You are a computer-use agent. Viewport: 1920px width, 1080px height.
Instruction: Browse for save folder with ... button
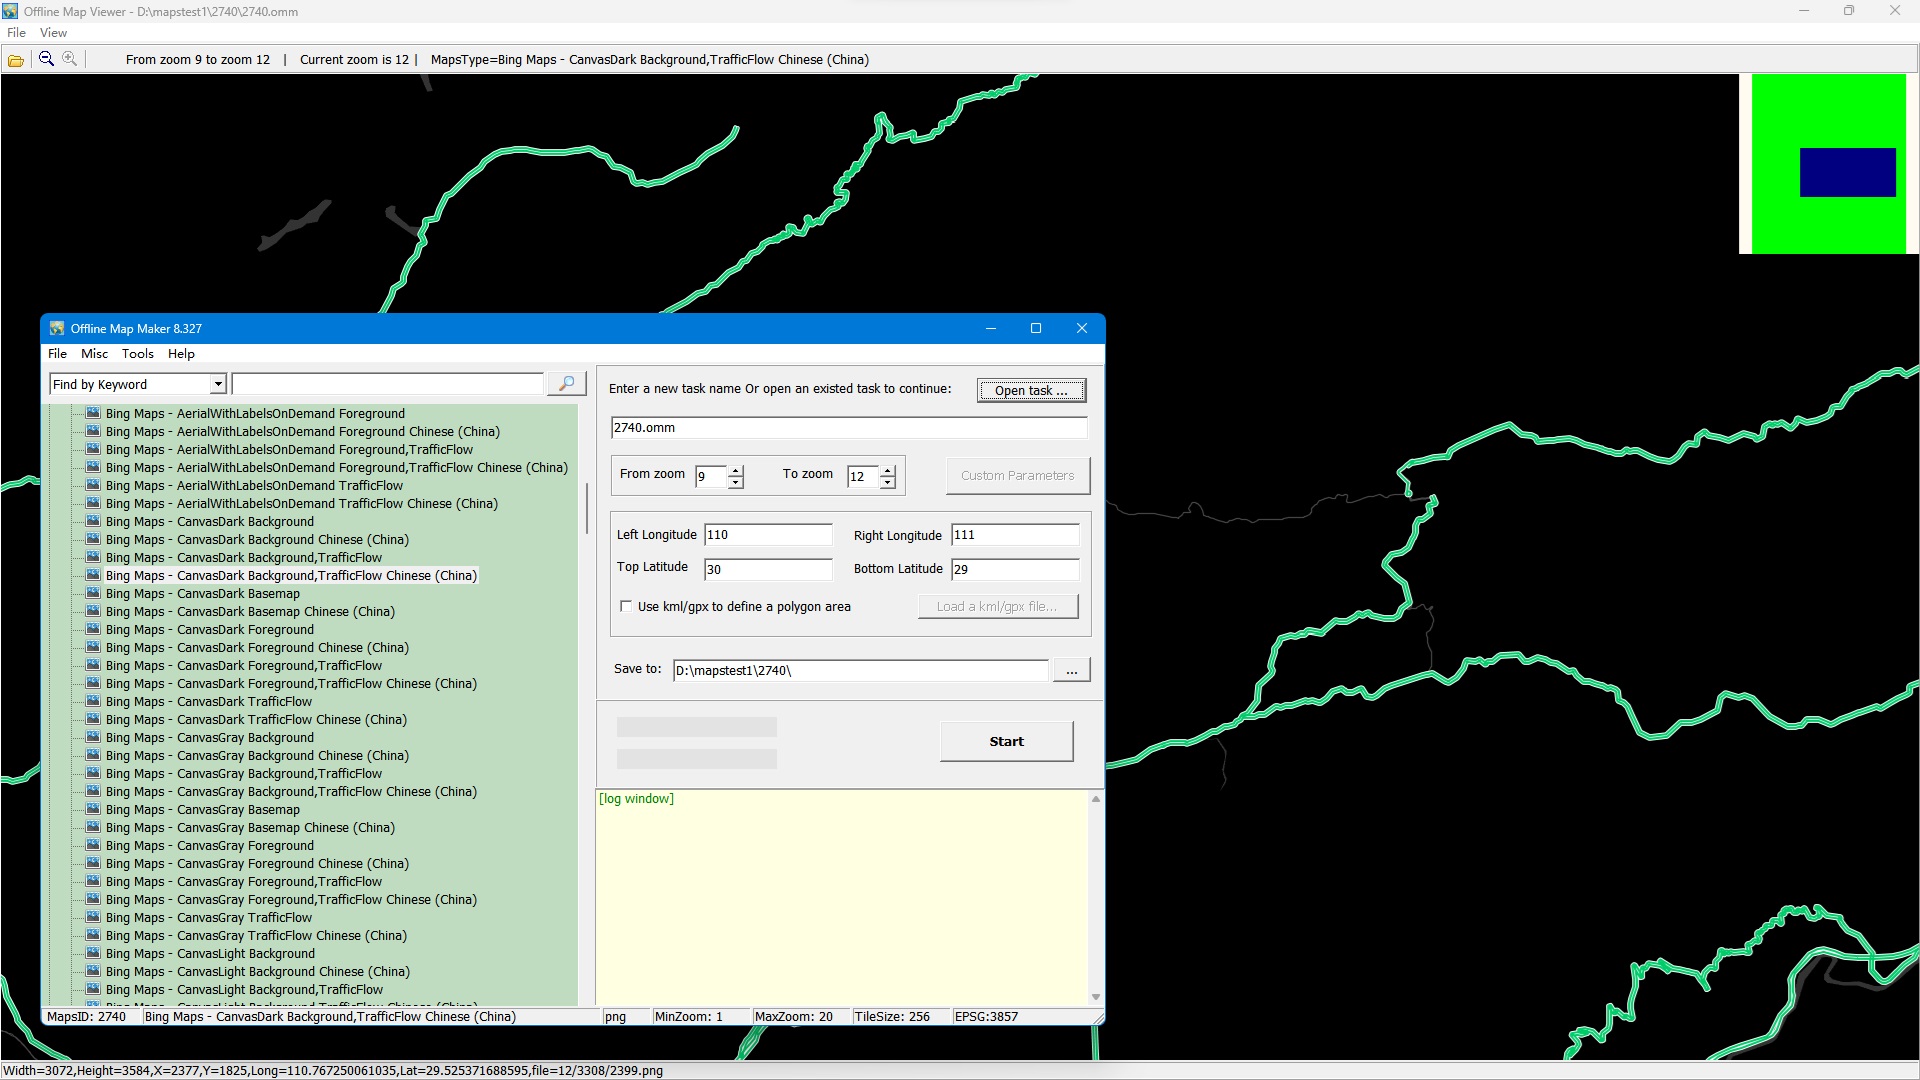[1071, 670]
